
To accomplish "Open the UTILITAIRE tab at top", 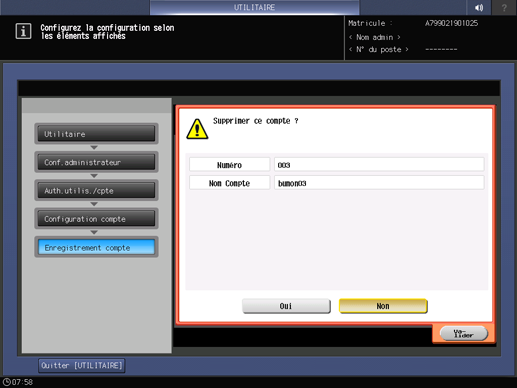I will 254,7.
